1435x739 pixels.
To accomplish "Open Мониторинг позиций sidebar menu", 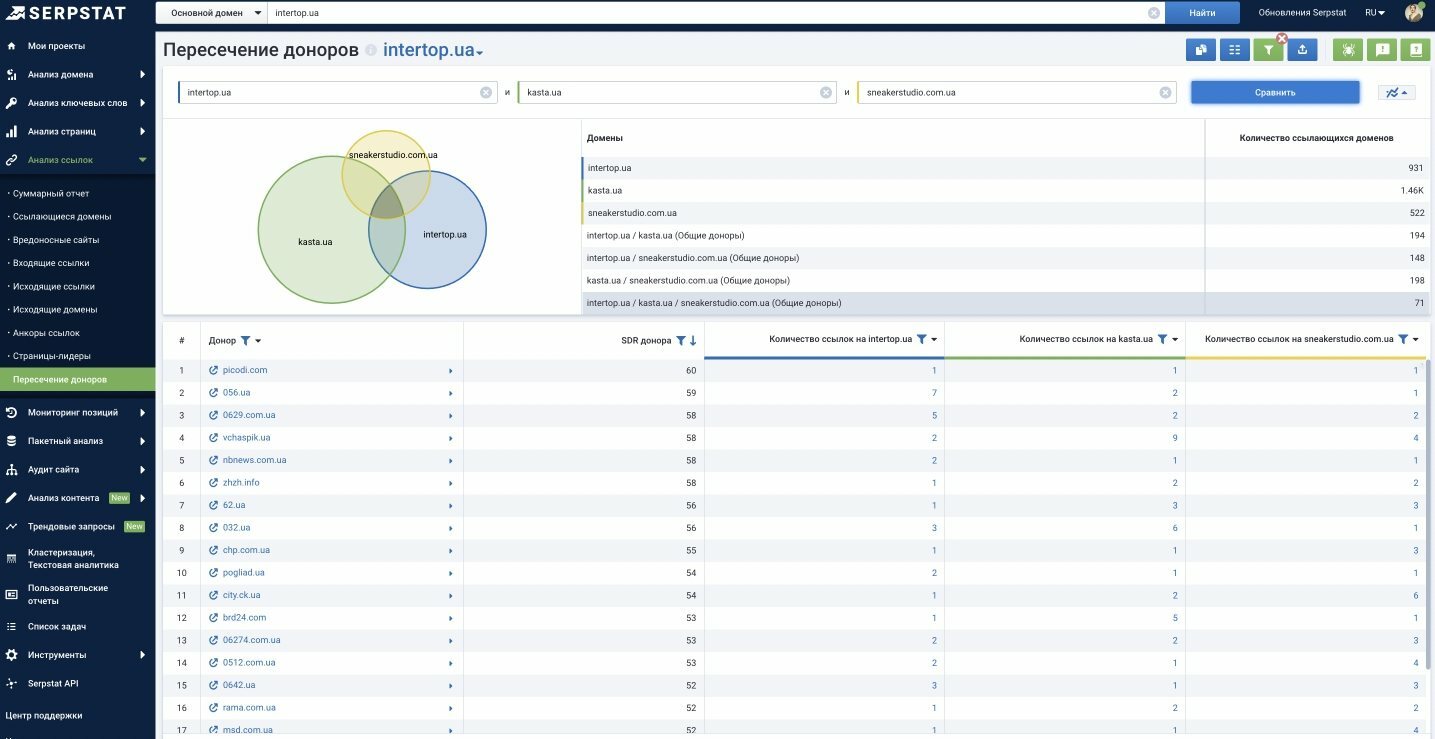I will pos(77,412).
